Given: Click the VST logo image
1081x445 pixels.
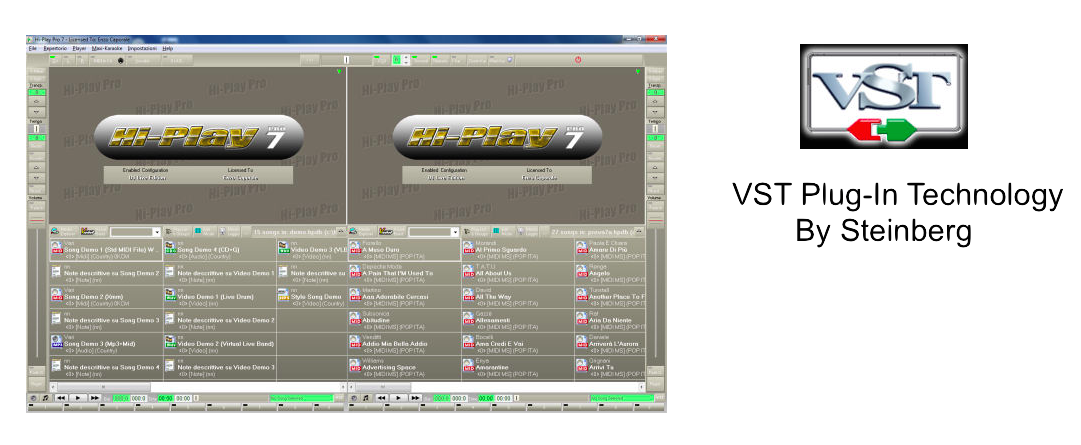Looking at the screenshot, I should pos(883,97).
